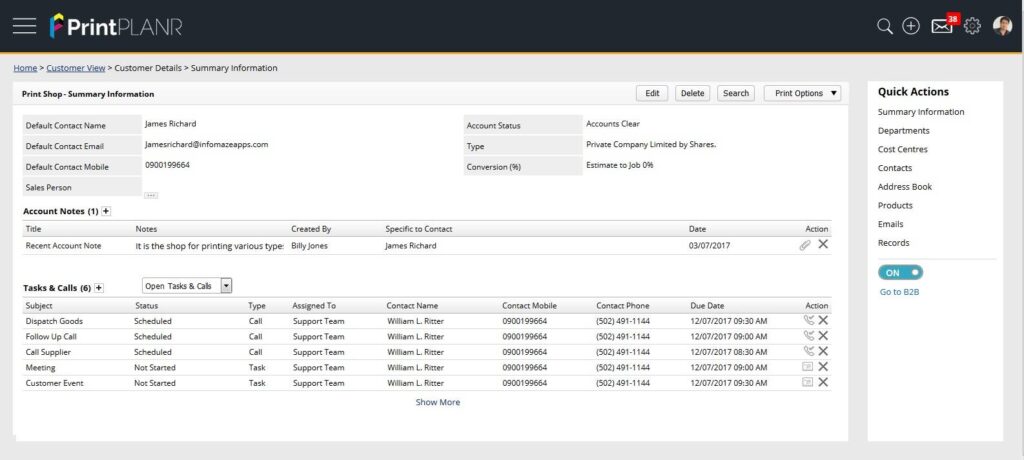Viewport: 1024px width, 460px height.
Task: Click Subject column header in Tasks table
Action: coord(39,306)
